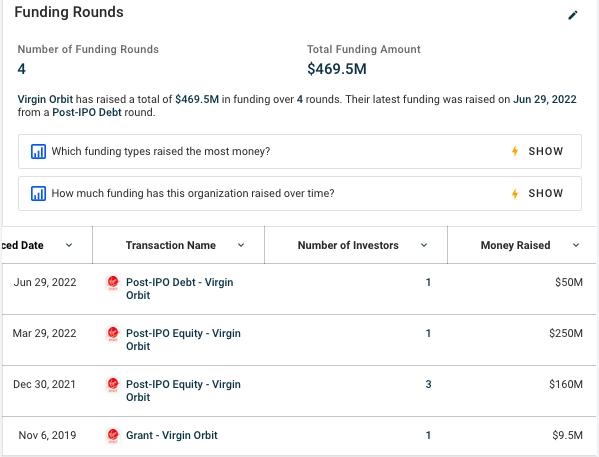This screenshot has width=599, height=457.
Task: Open the Transaction Name column dropdown arrow
Action: (x=241, y=245)
